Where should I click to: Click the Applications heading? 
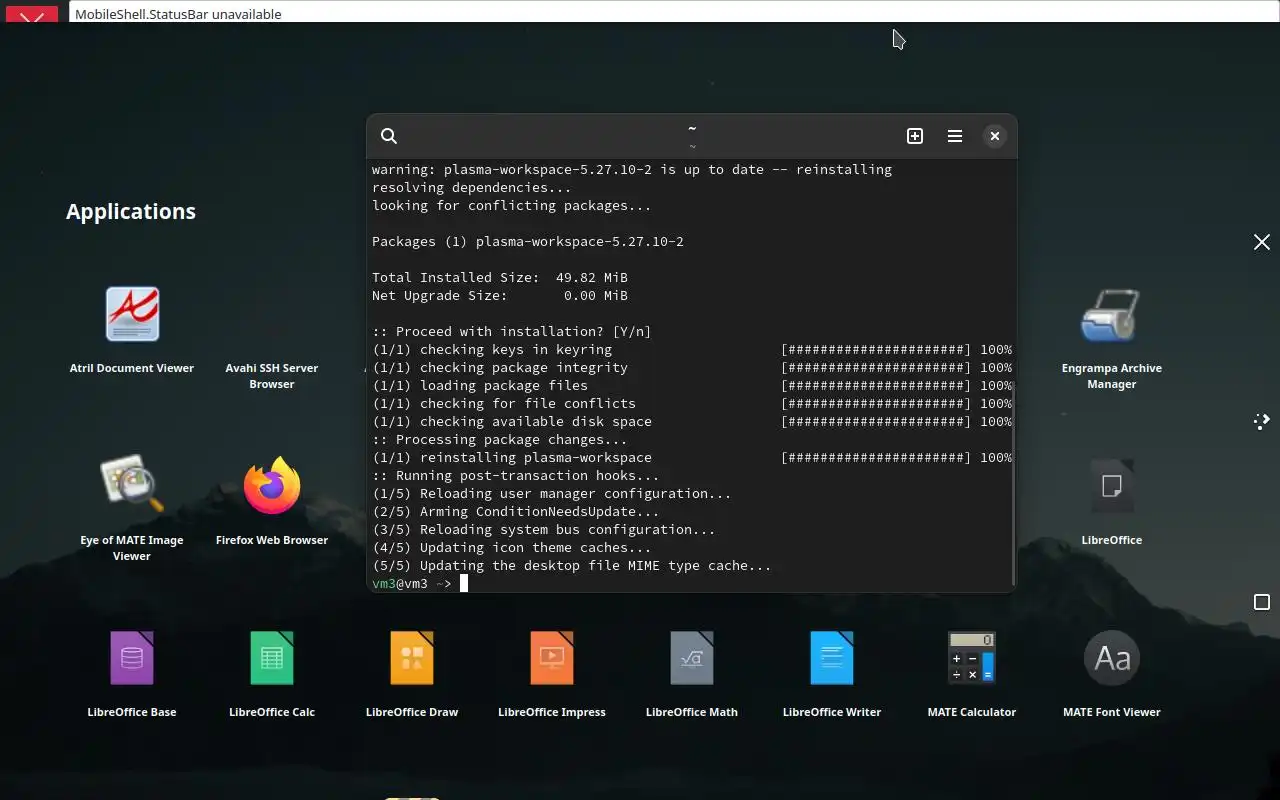[x=131, y=211]
